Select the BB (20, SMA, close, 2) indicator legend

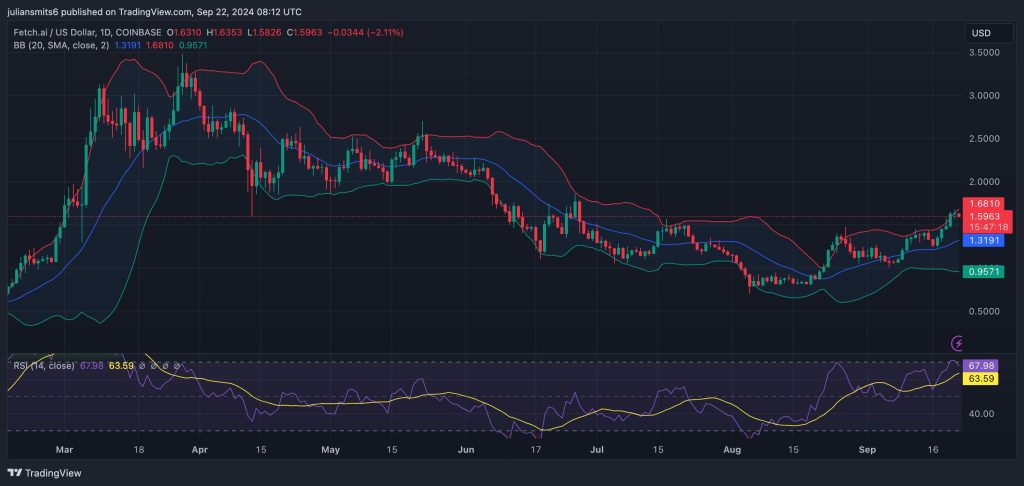coord(61,44)
